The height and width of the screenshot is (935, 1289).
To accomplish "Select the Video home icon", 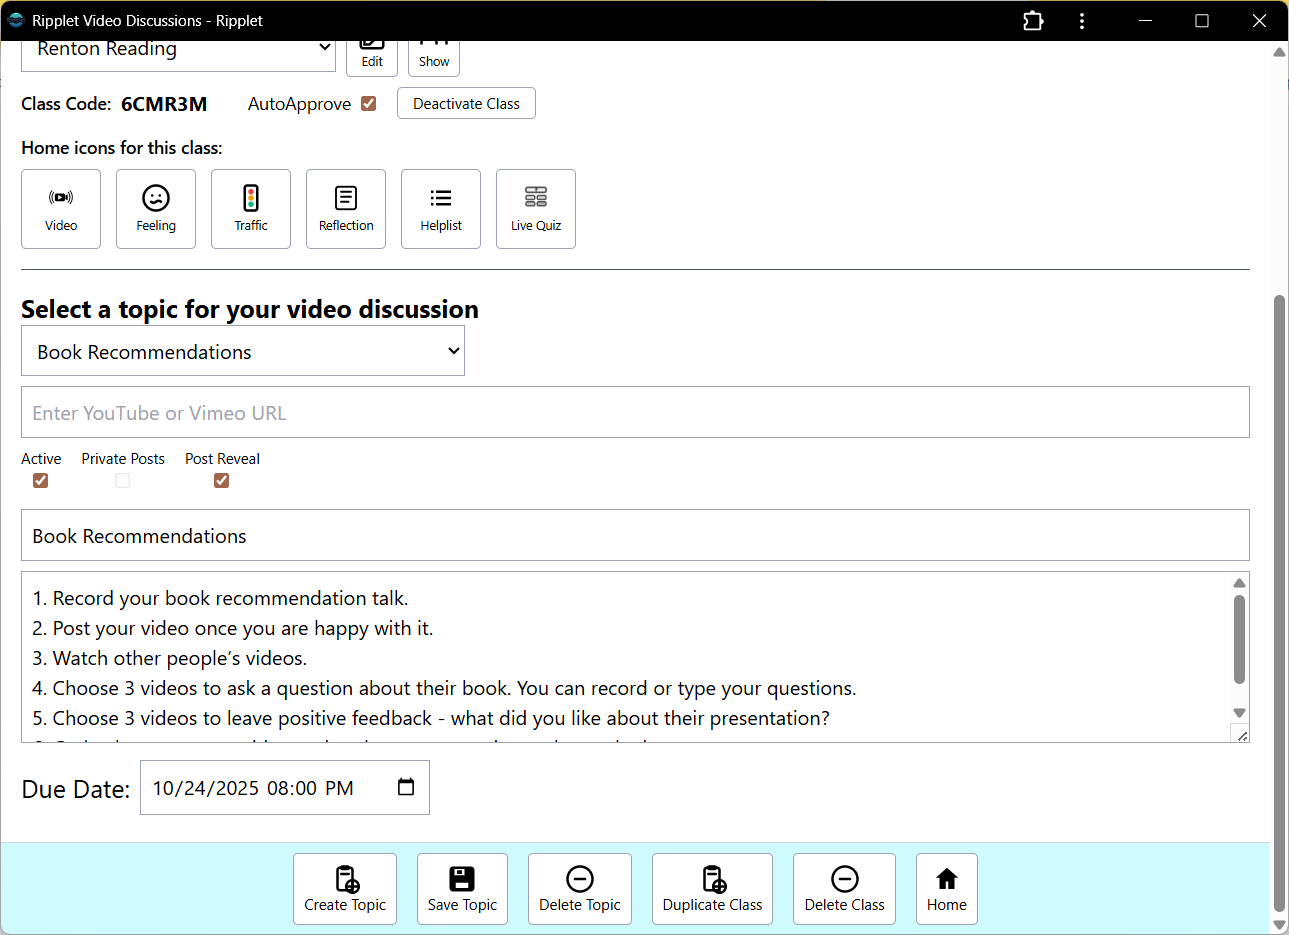I will (61, 208).
